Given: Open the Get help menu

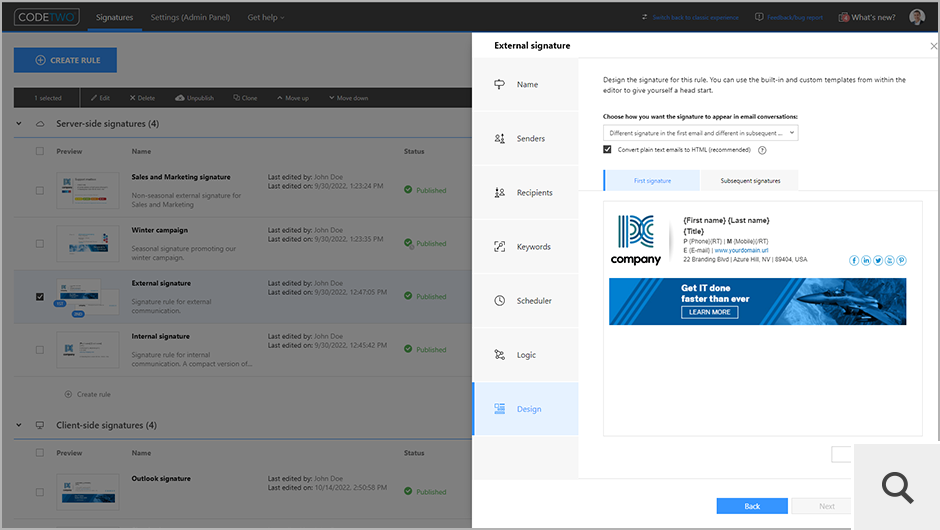Looking at the screenshot, I should pyautogui.click(x=266, y=17).
